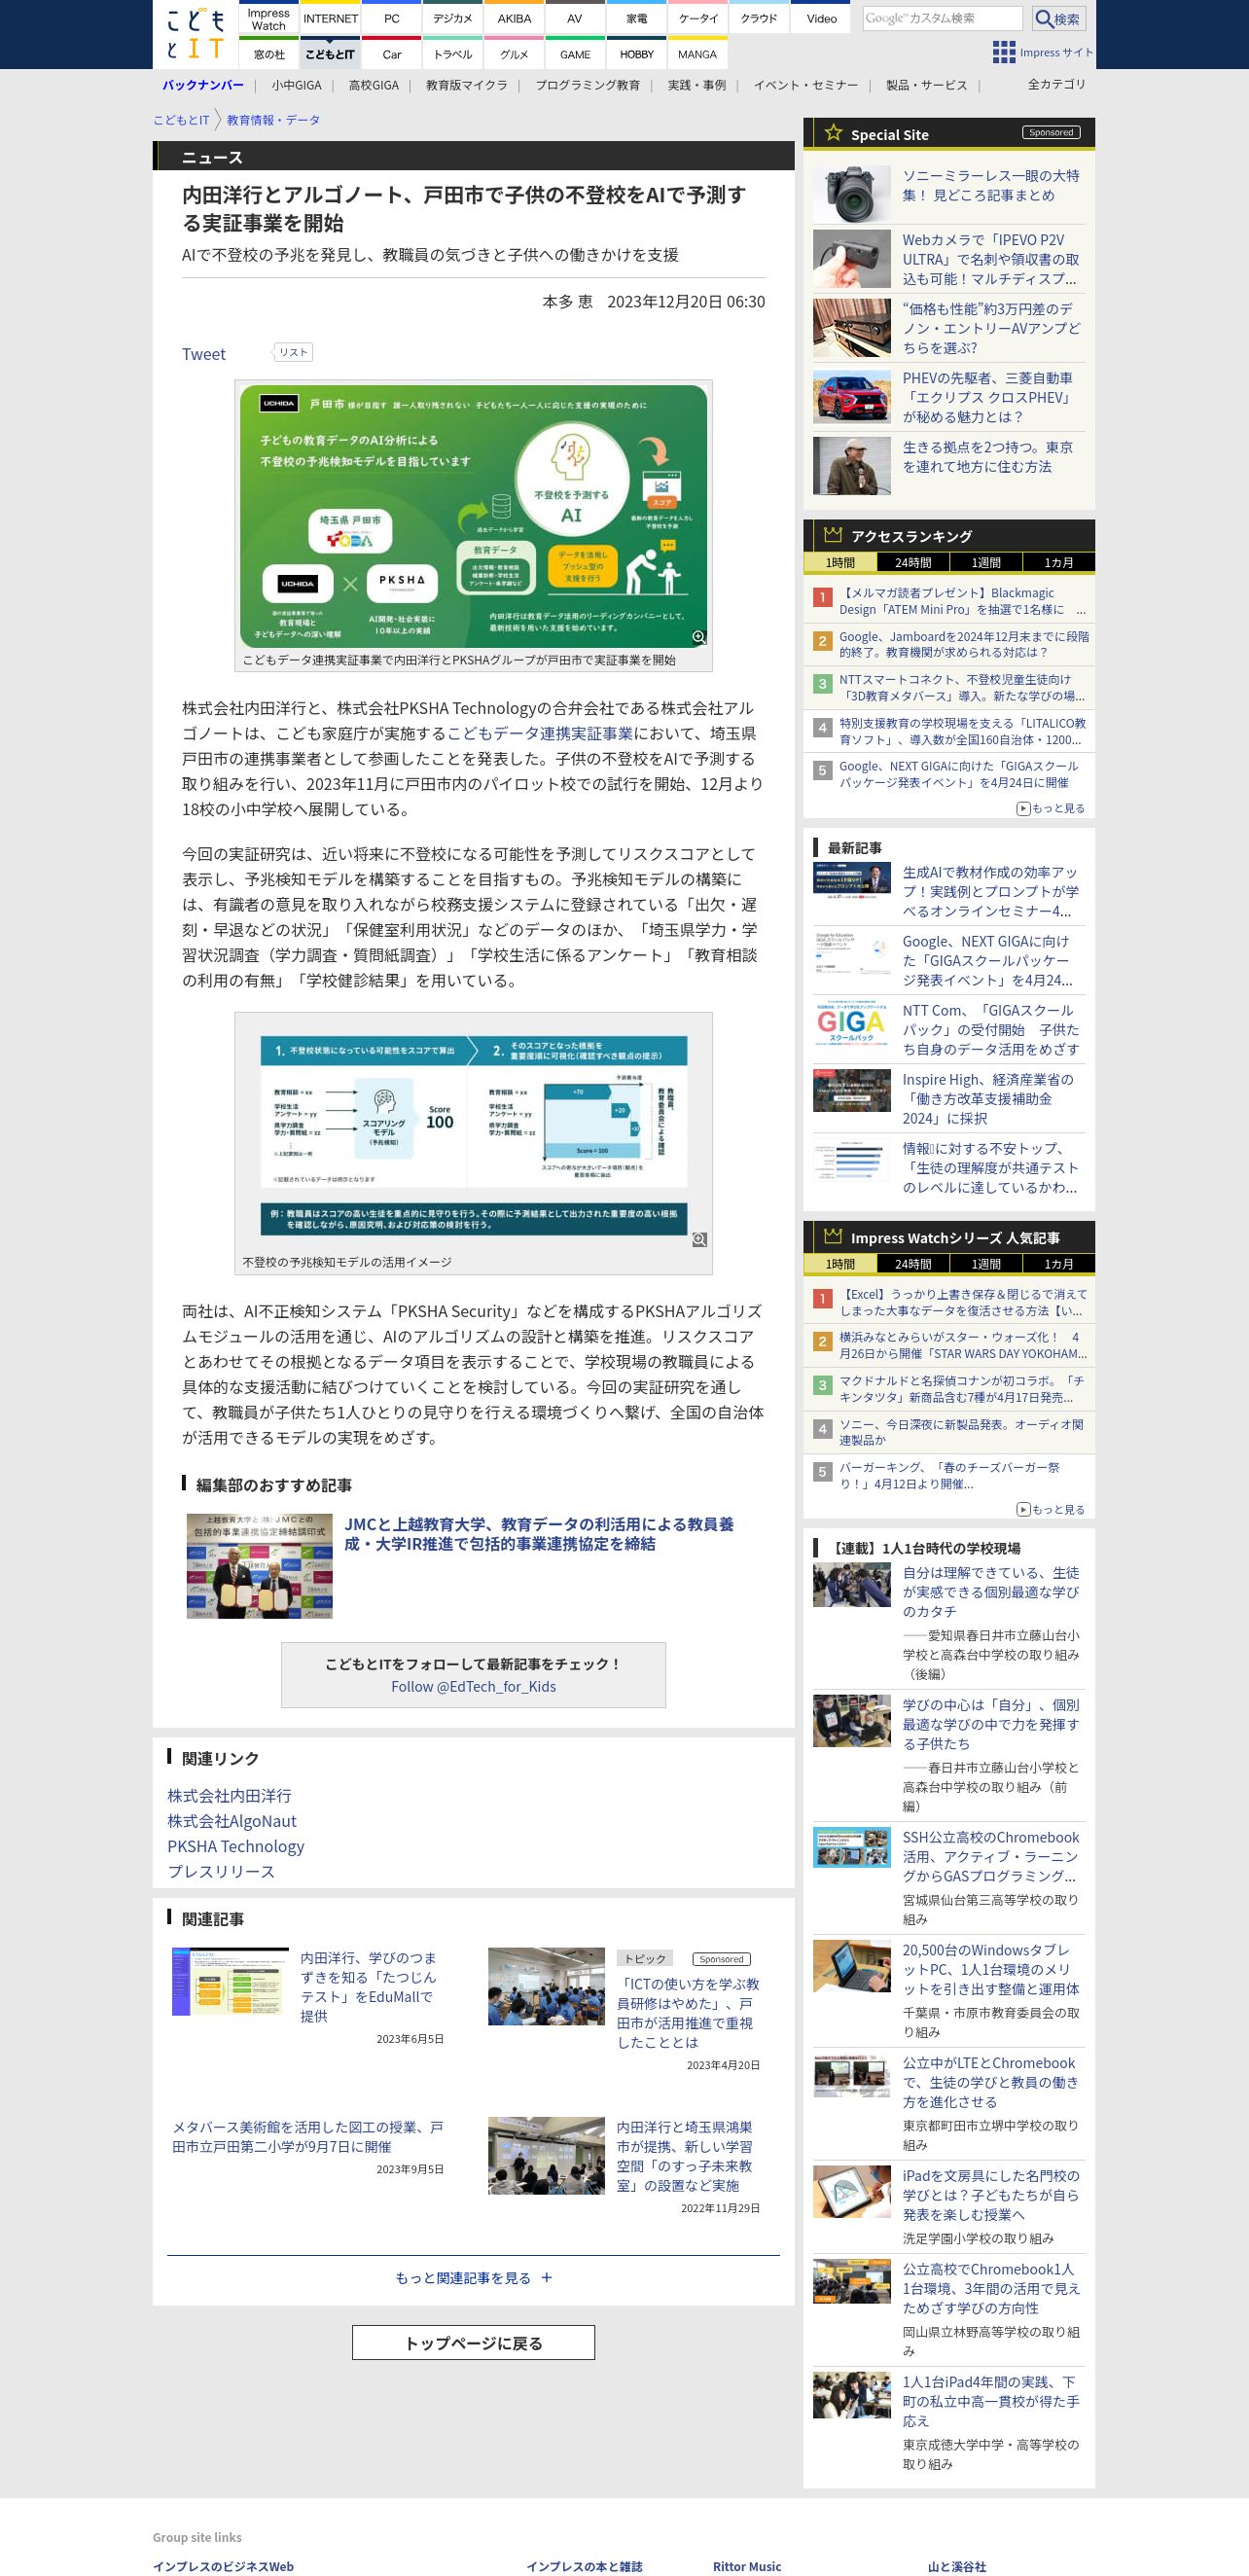Switch Impress Watch ranking to 1カ月
The width and height of the screenshot is (1249, 2576).
coord(1058,1264)
